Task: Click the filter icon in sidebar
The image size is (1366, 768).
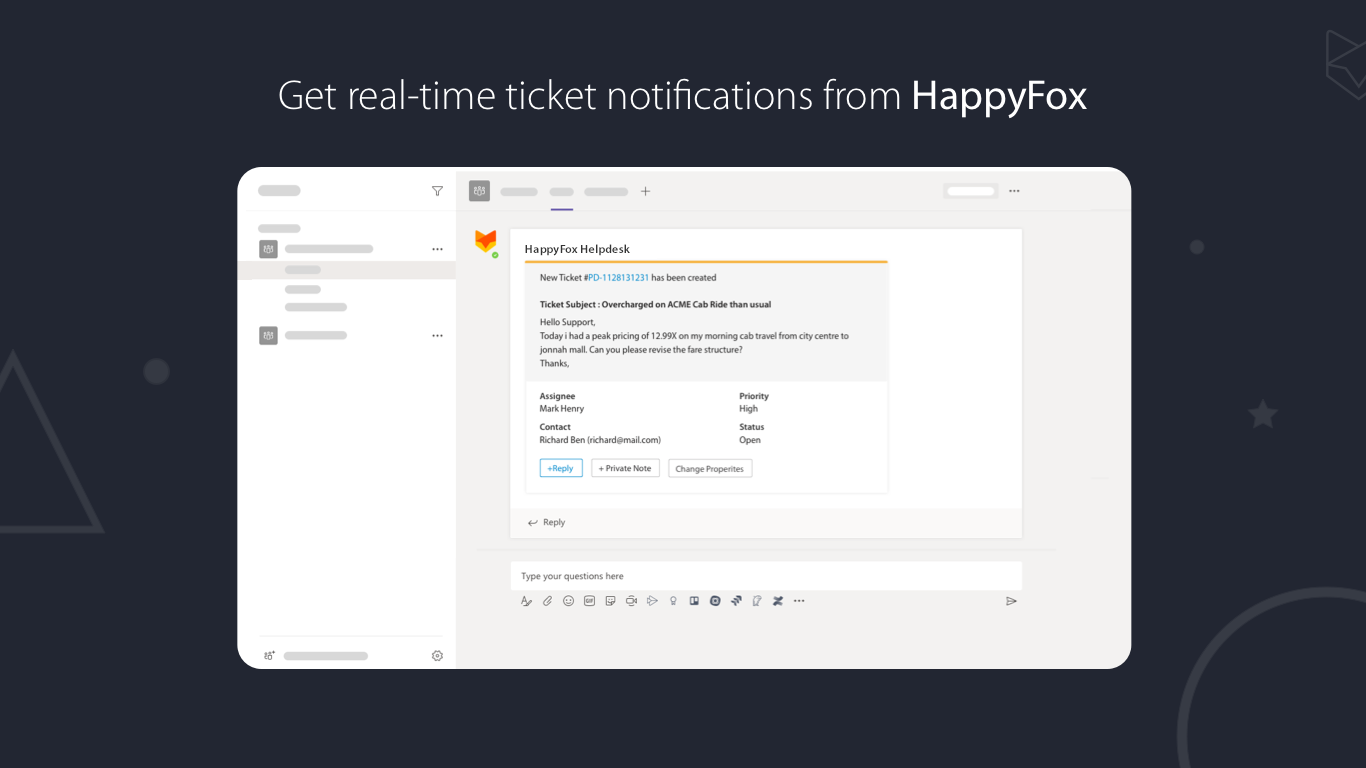Action: point(437,191)
